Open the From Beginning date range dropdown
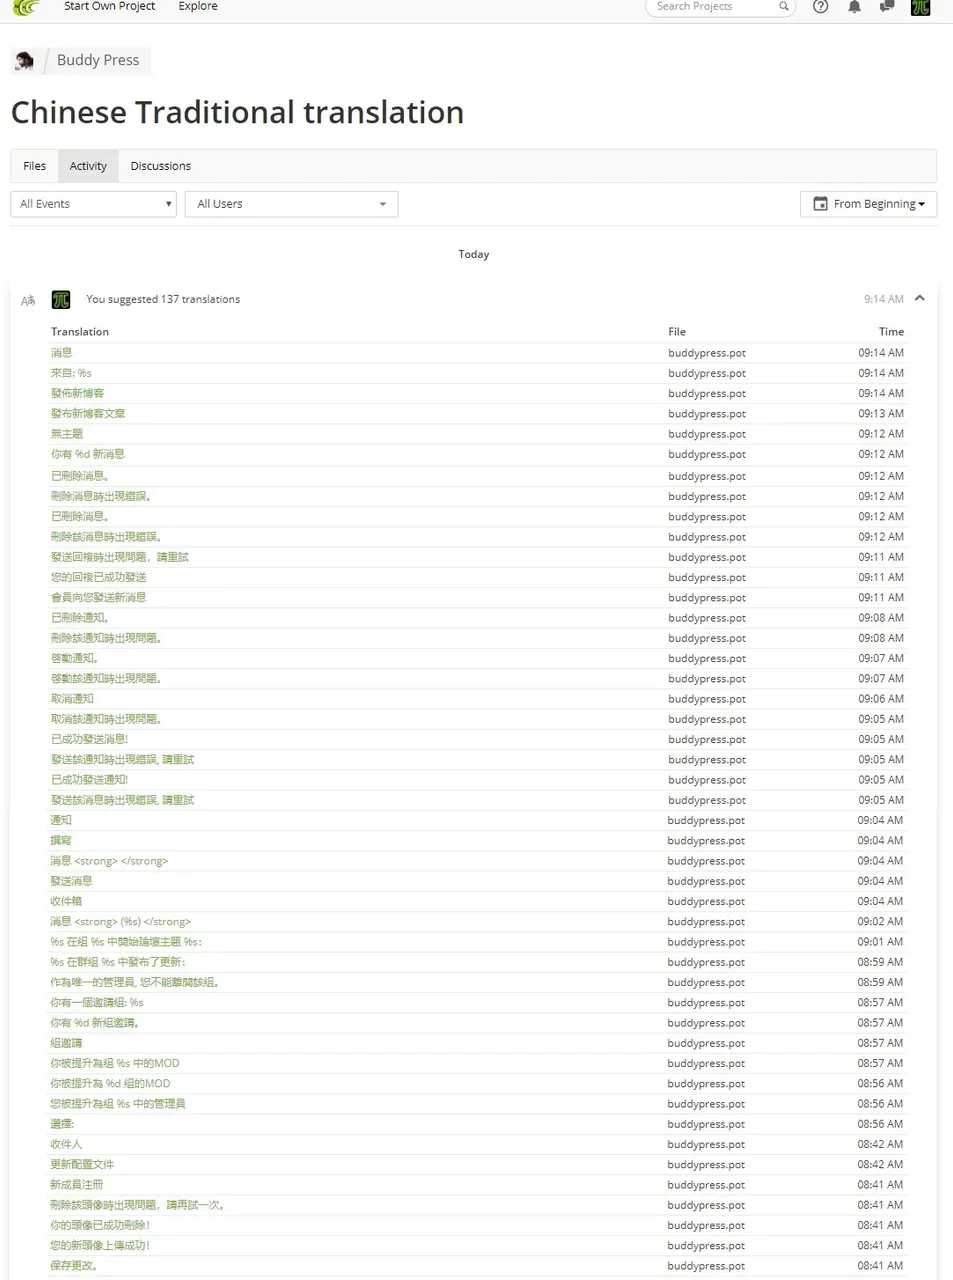Screen dimensions: 953x1280 (x=869, y=204)
